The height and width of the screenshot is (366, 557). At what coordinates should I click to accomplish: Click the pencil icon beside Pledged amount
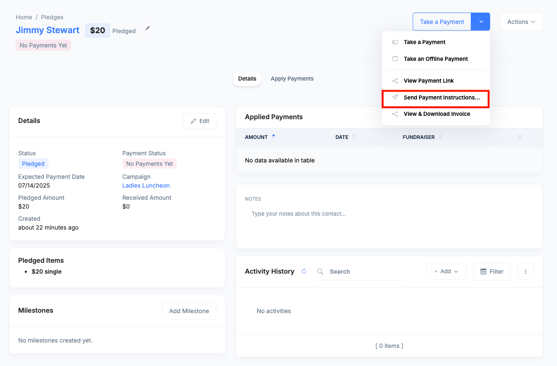point(147,28)
